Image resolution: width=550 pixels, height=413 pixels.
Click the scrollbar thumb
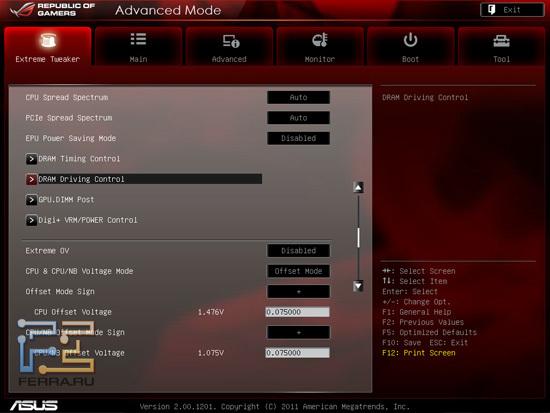click(x=358, y=238)
